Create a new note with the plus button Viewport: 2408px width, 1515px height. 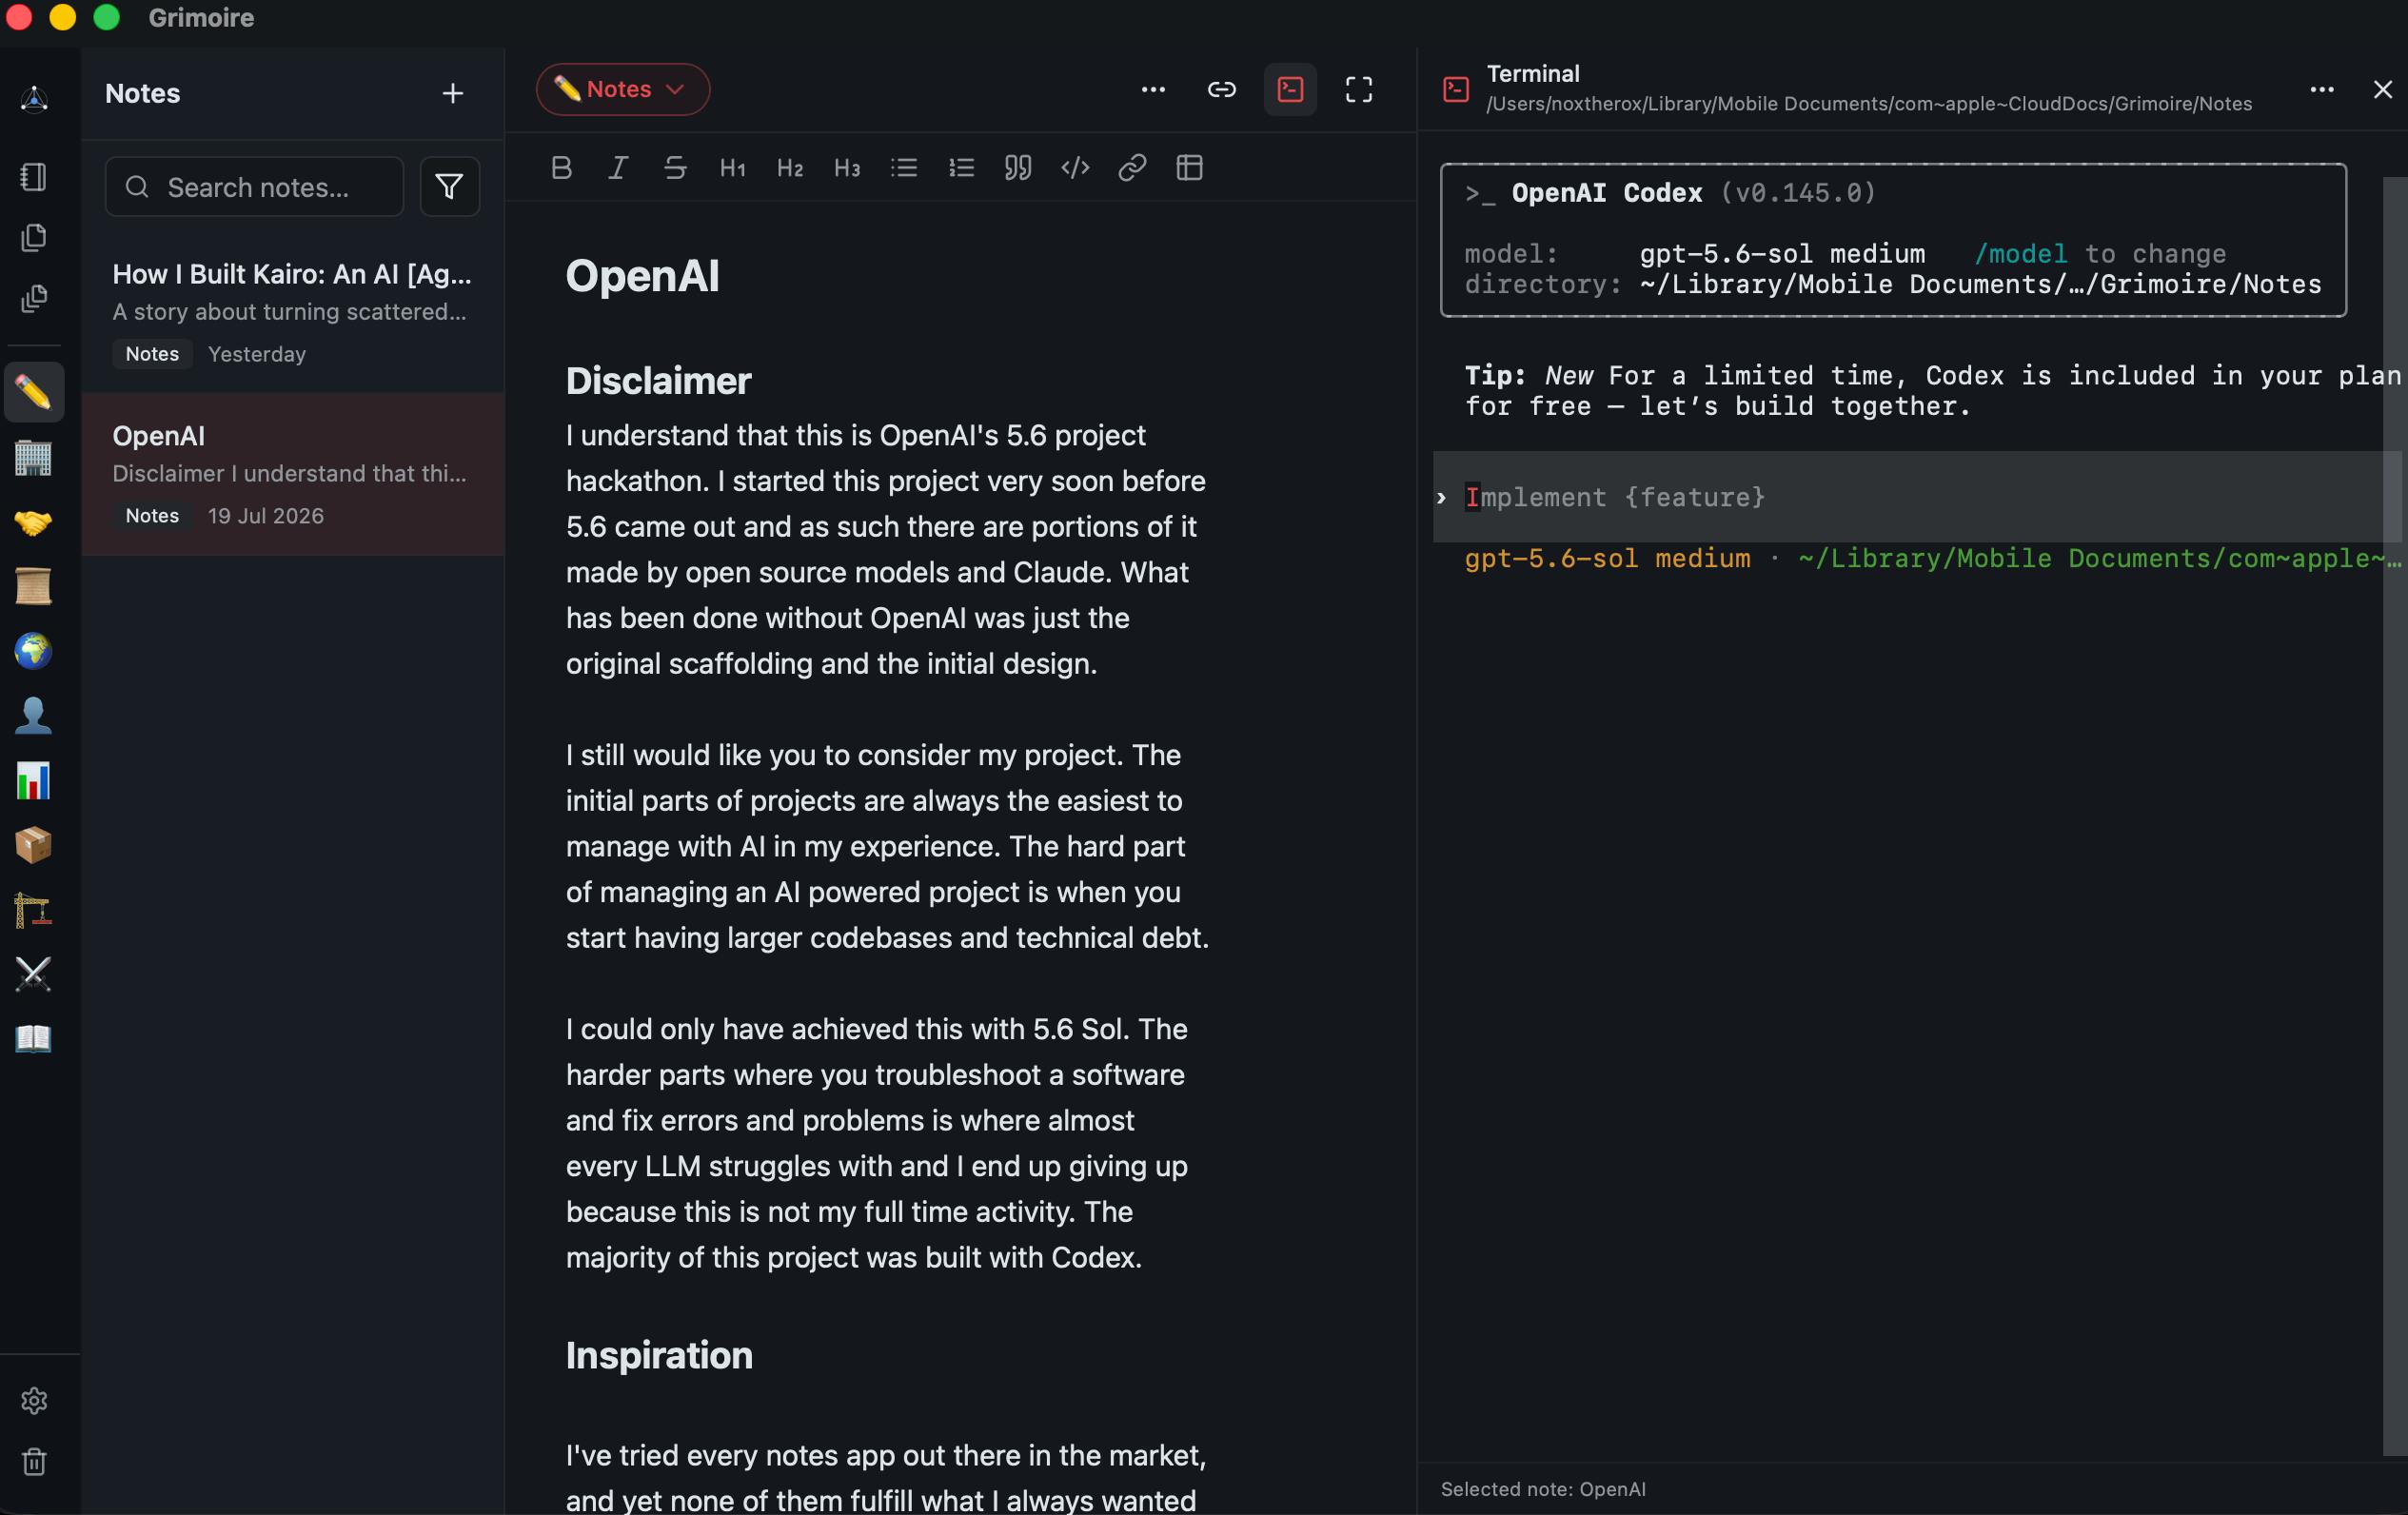point(453,93)
